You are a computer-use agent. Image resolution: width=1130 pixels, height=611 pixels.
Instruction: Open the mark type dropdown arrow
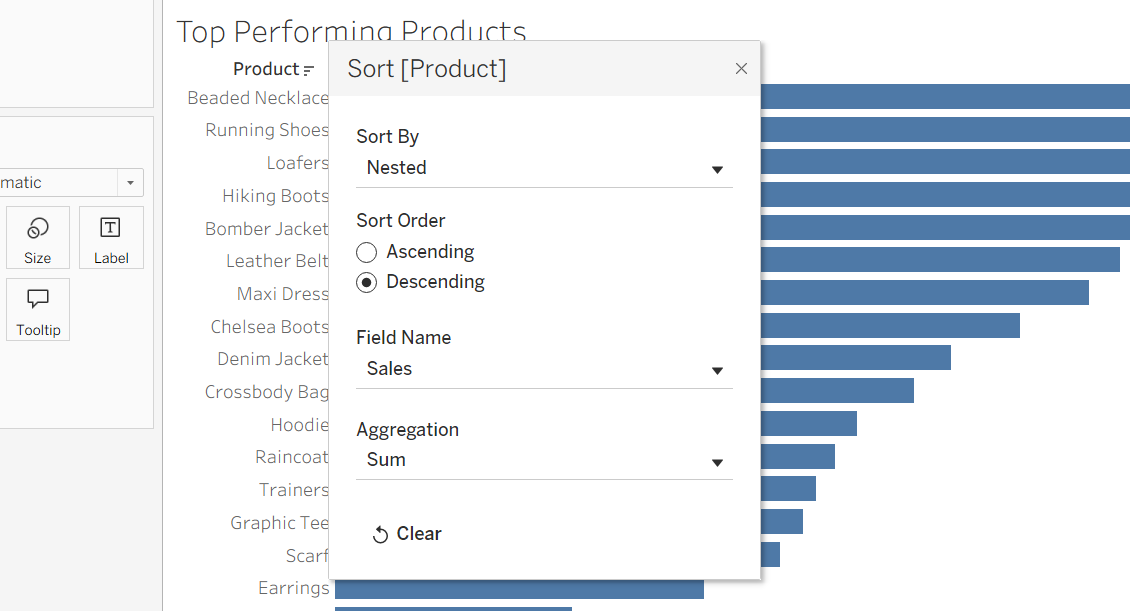[x=130, y=183]
